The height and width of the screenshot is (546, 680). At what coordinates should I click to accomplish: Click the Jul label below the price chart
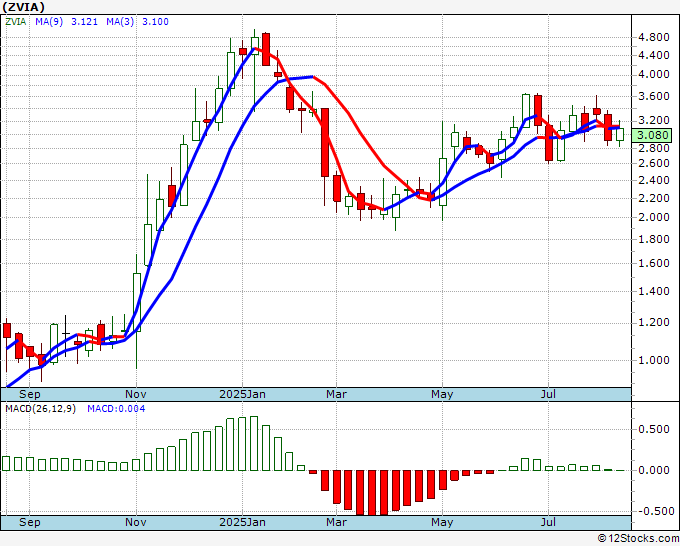[548, 522]
